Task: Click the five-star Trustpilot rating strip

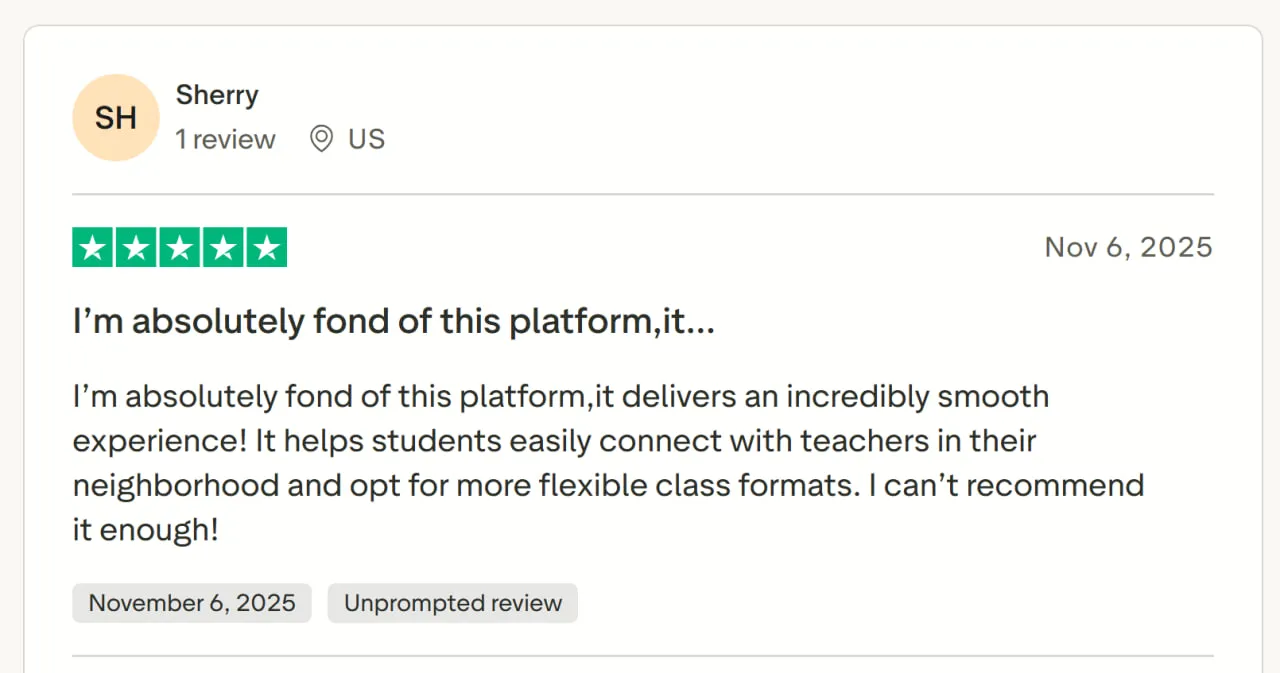Action: pyautogui.click(x=179, y=246)
